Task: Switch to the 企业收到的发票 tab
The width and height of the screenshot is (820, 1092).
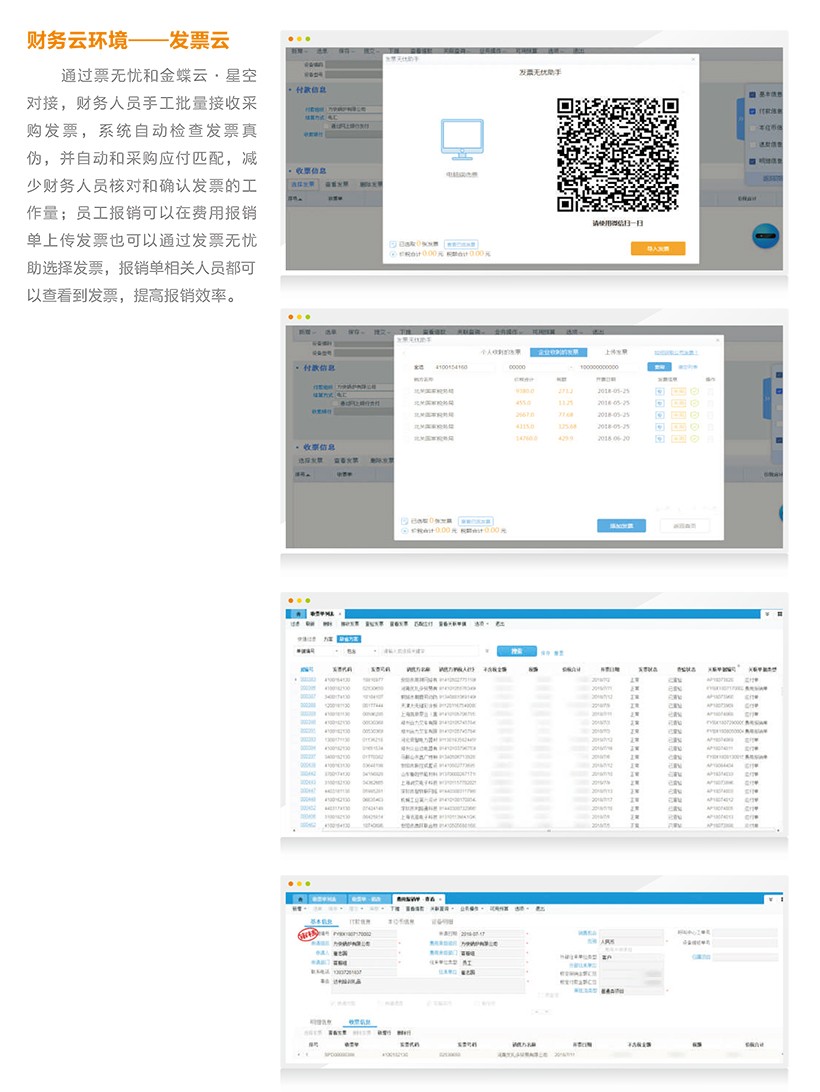Action: (x=558, y=352)
